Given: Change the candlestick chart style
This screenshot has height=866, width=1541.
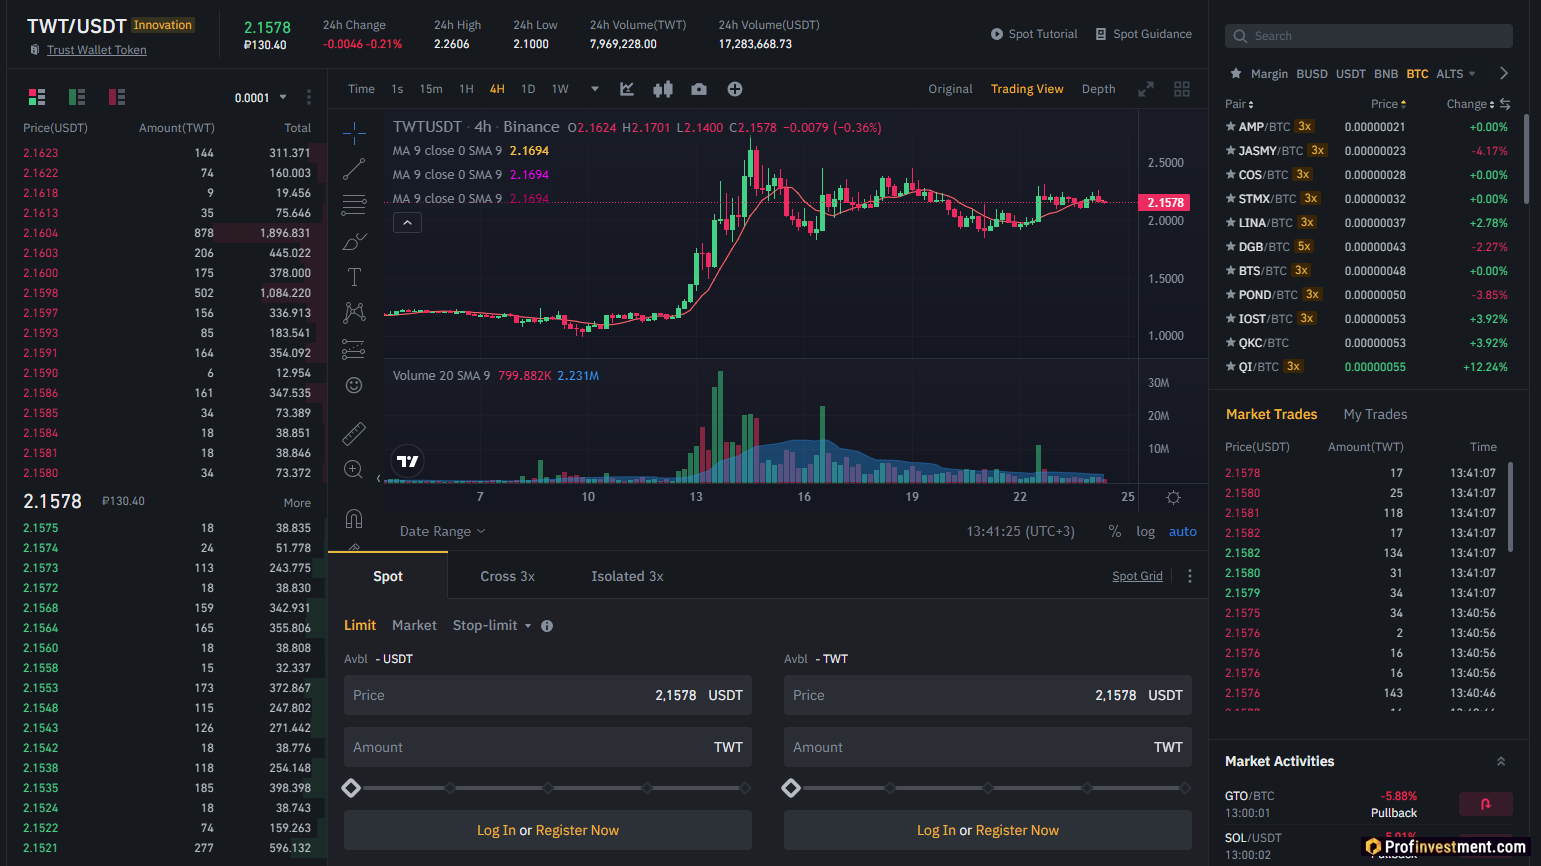Looking at the screenshot, I should (x=663, y=89).
